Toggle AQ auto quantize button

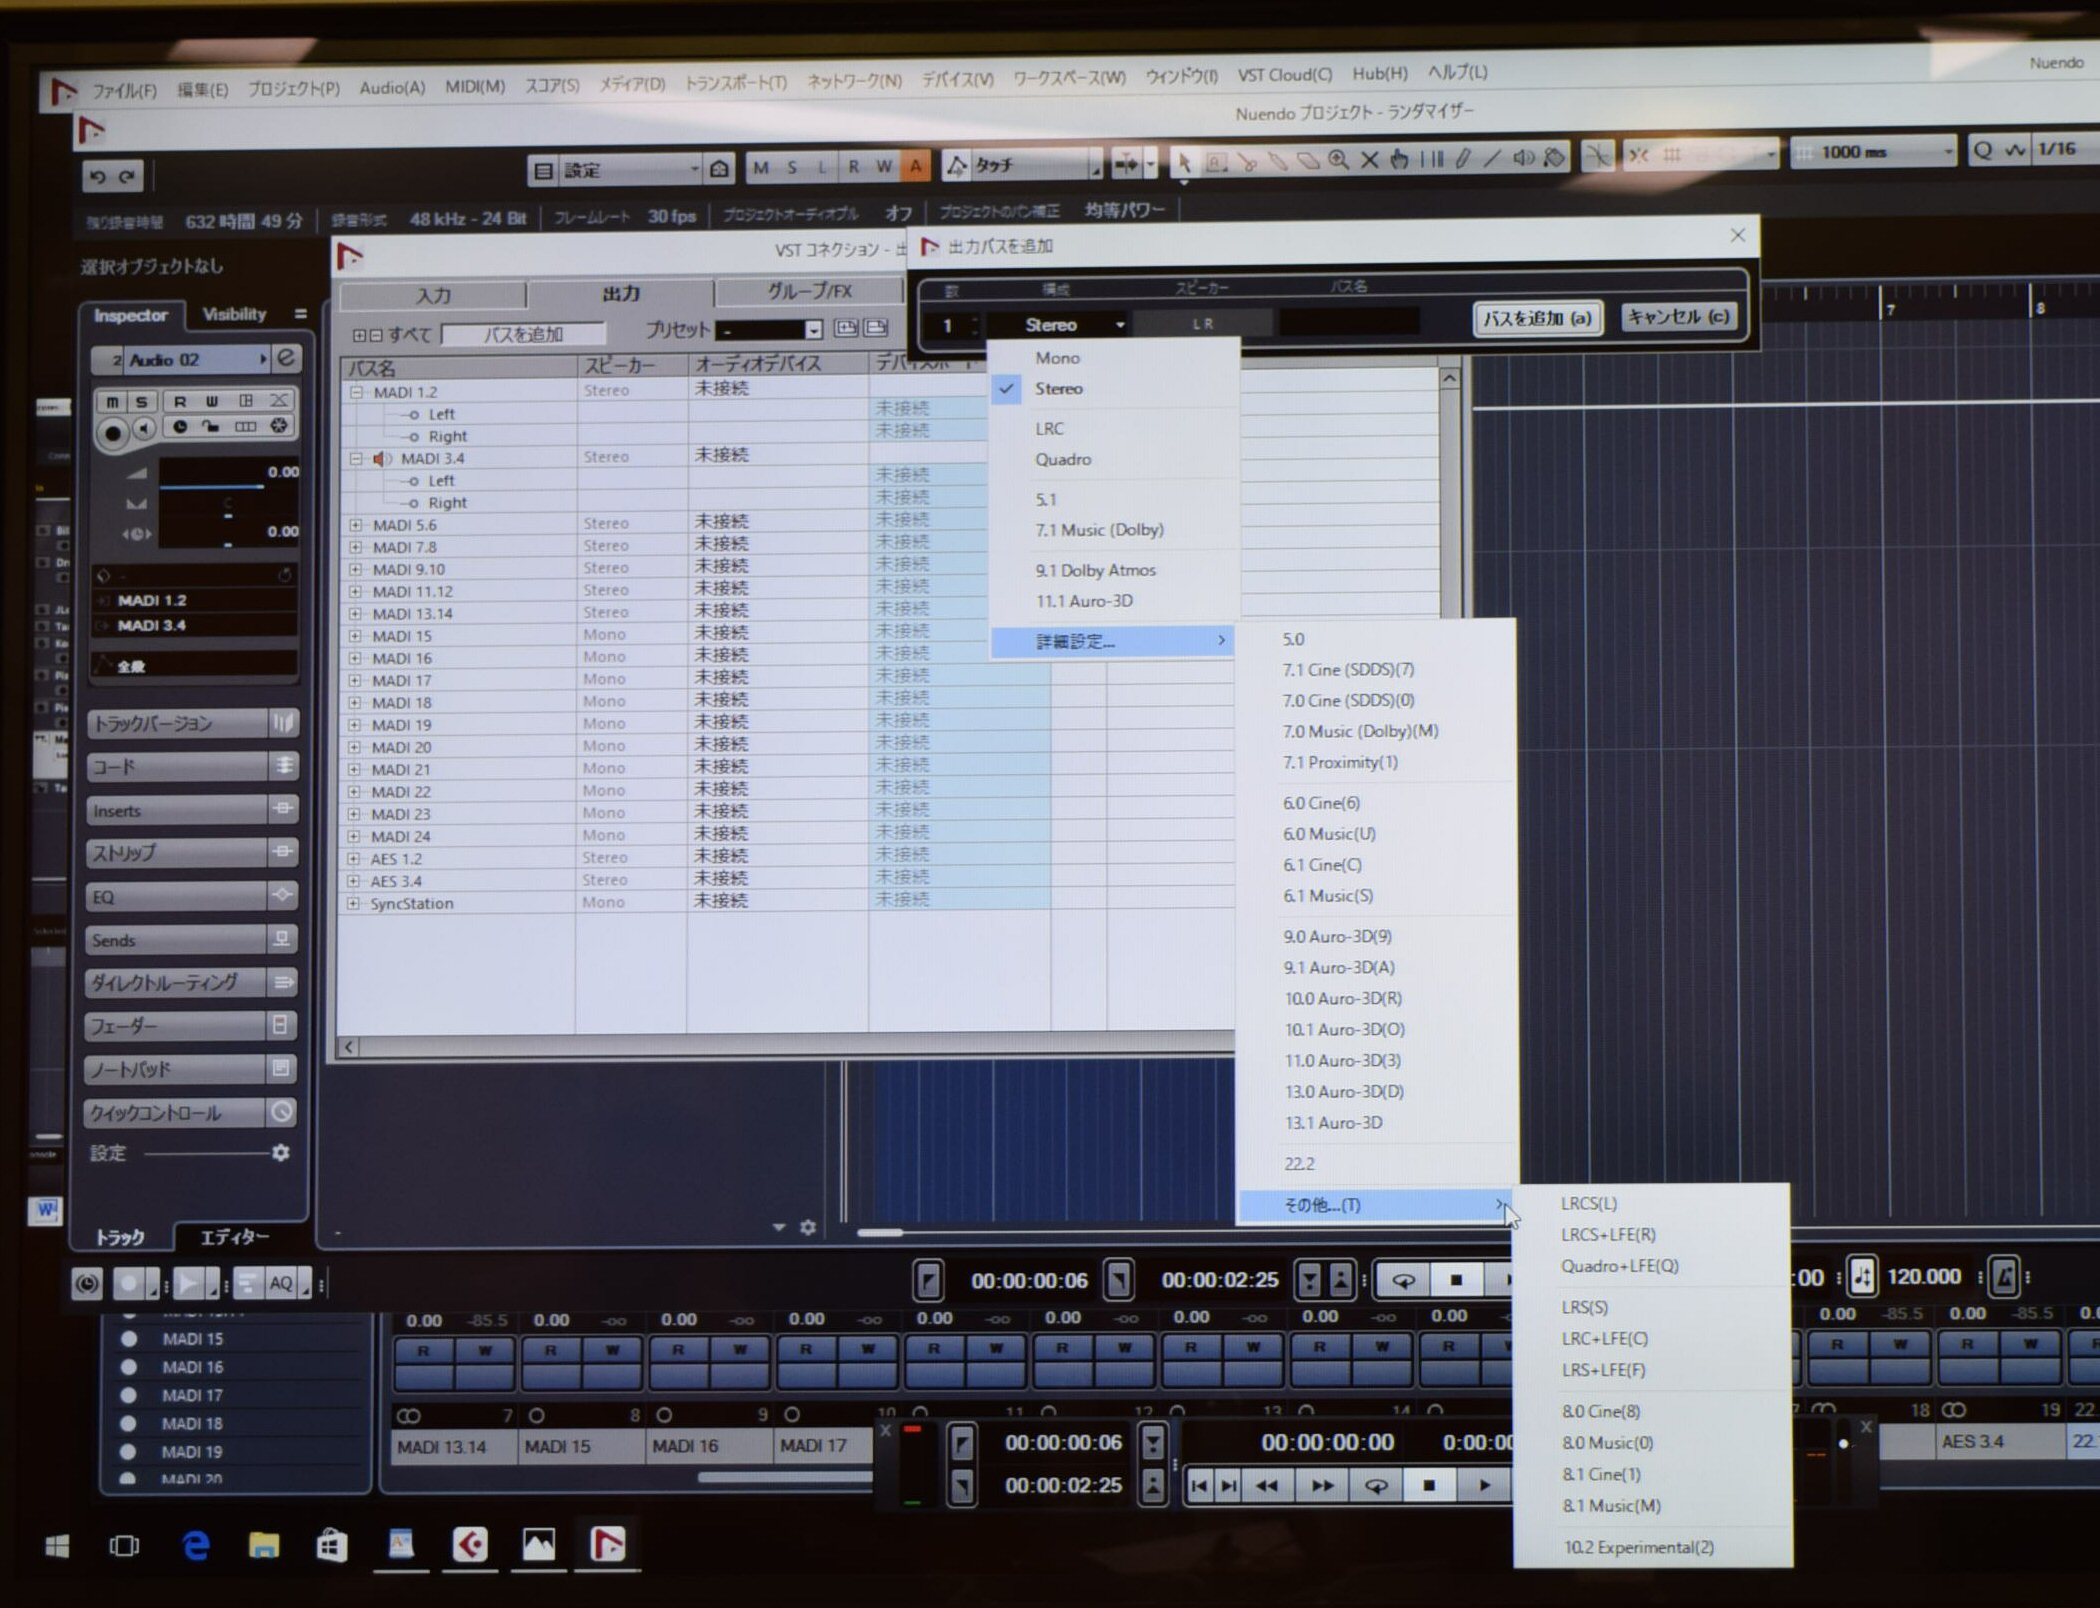pyautogui.click(x=281, y=1283)
